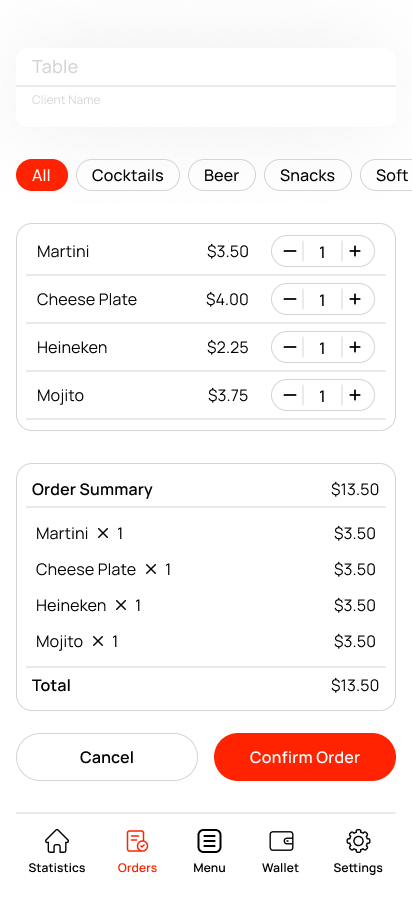Image resolution: width=412 pixels, height=917 pixels.
Task: Remove one Heineken
Action: 290,347
